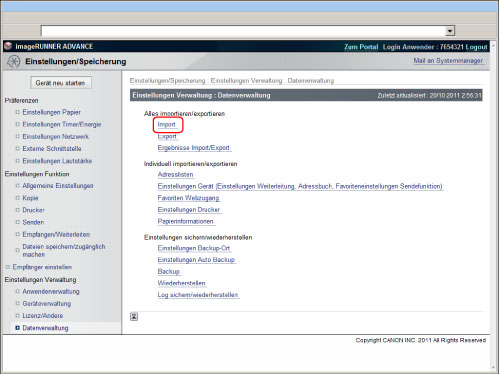Click the Einstellungen/Speicherung gear icon

point(14,61)
